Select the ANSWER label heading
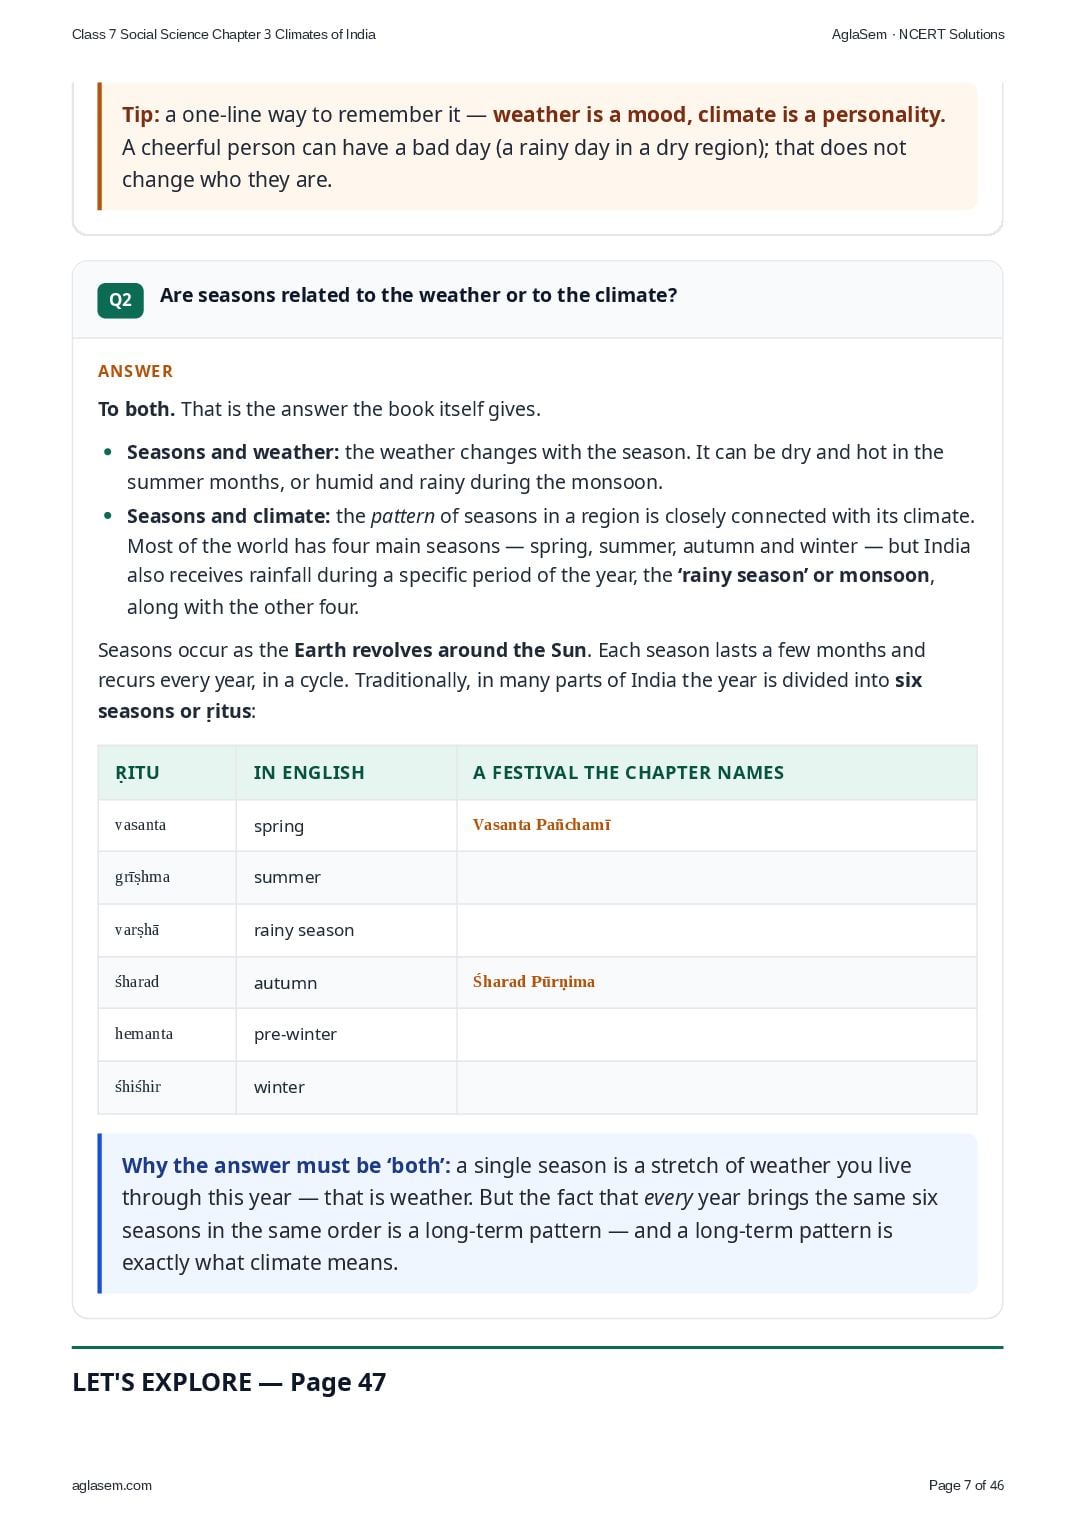Screen dimensions: 1076x1522 [135, 371]
